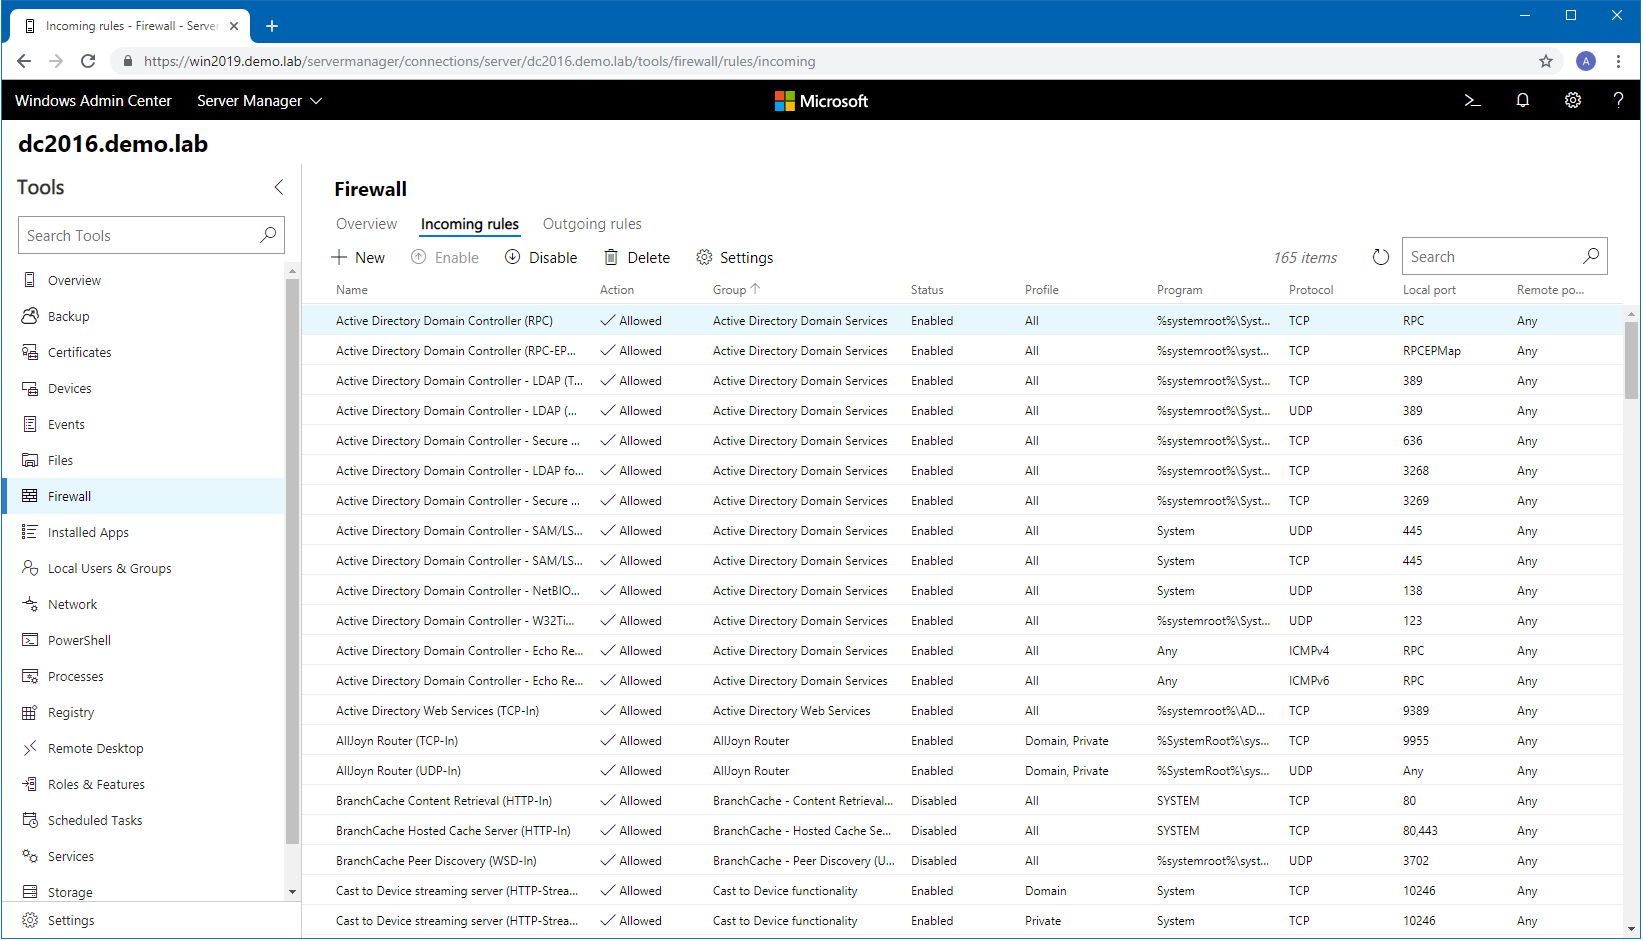Disable the selected firewall rule
This screenshot has width=1643, height=941.
(541, 258)
